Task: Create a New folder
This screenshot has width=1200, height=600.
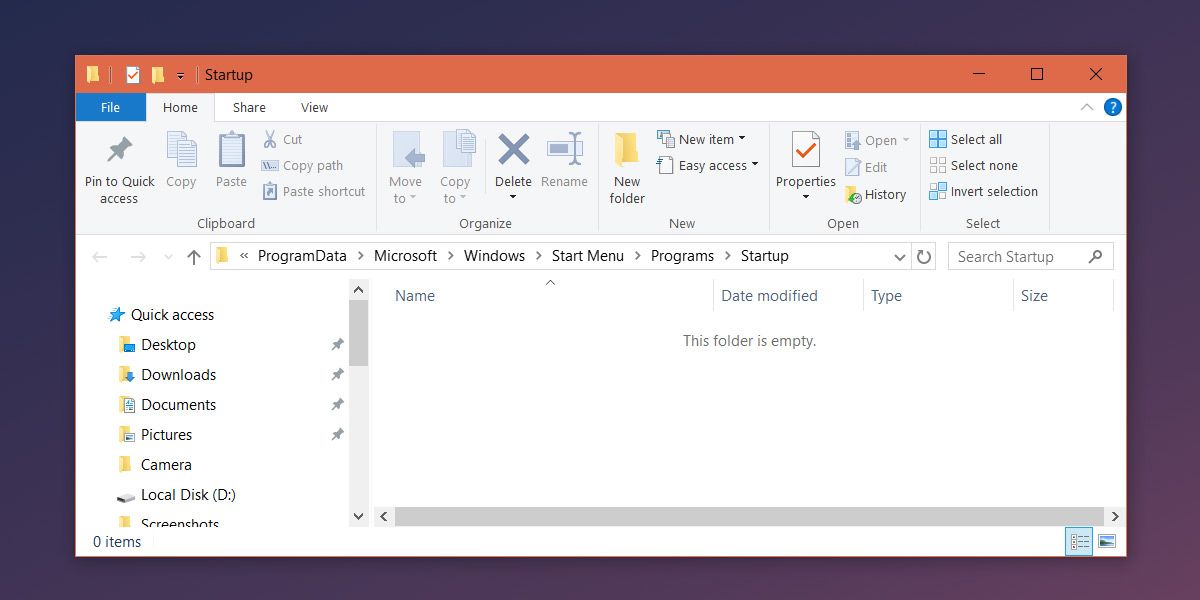Action: 627,167
